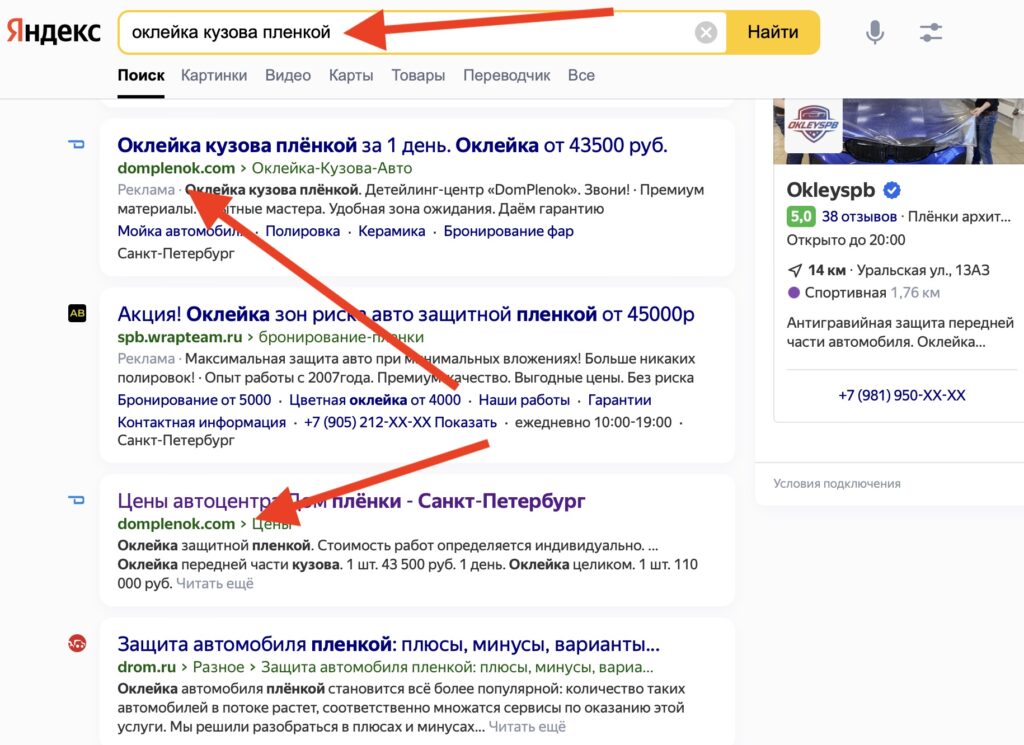Open the Картинки tab
Image resolution: width=1024 pixels, height=745 pixels.
pos(214,75)
